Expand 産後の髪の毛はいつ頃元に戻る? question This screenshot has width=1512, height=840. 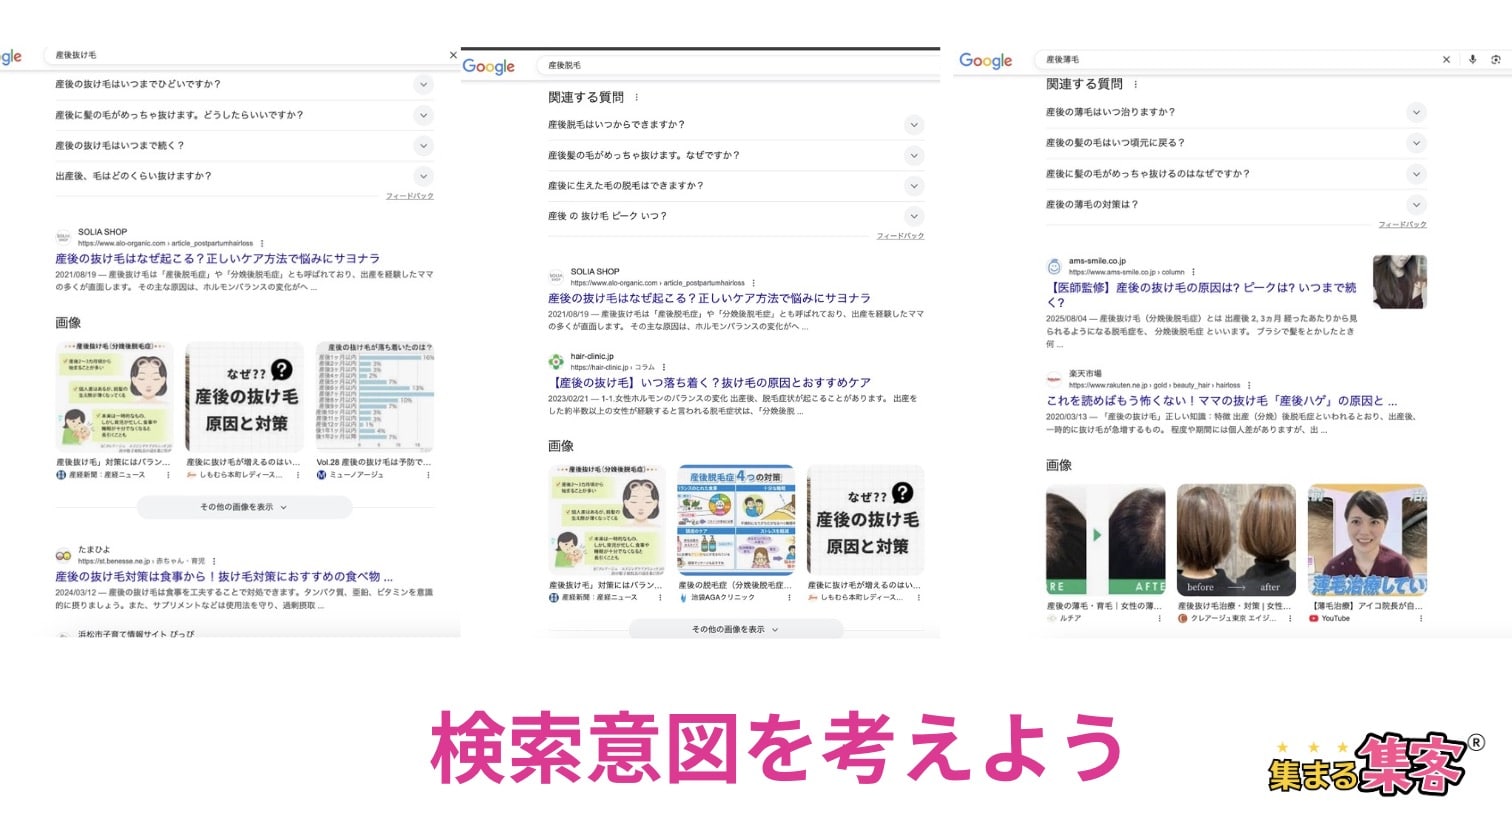(x=1416, y=143)
